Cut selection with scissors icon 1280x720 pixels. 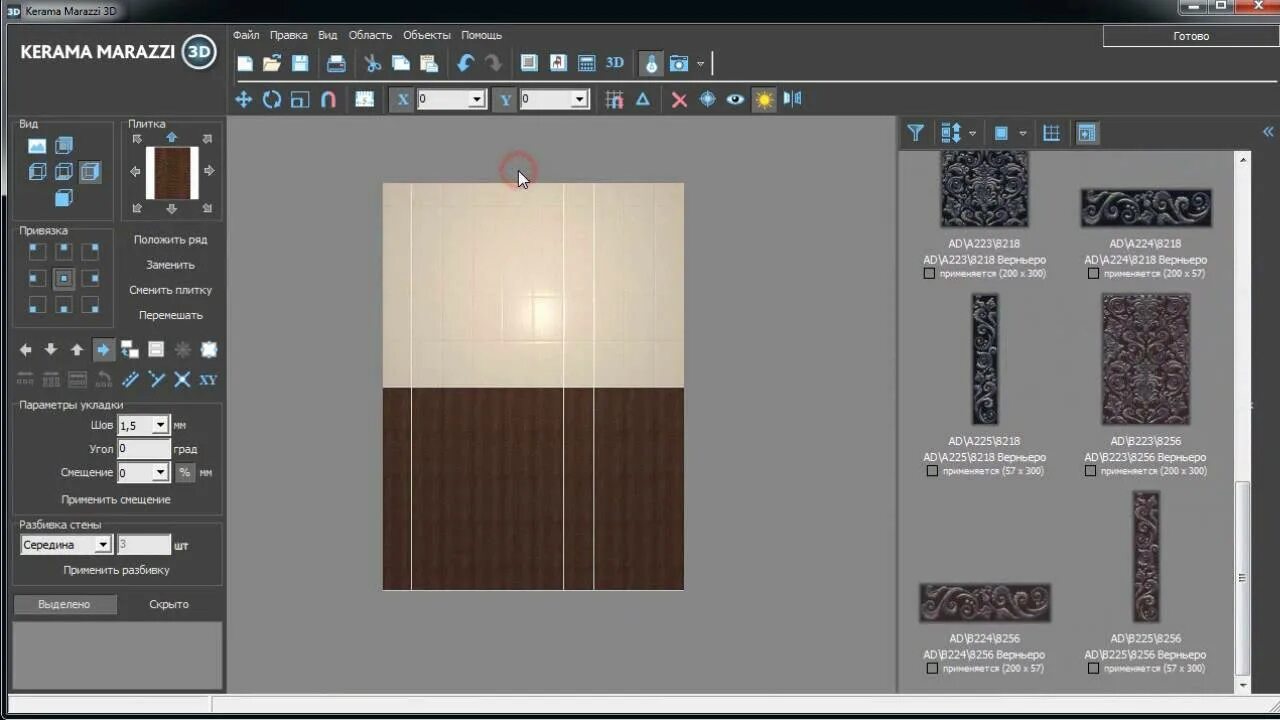pyautogui.click(x=373, y=63)
